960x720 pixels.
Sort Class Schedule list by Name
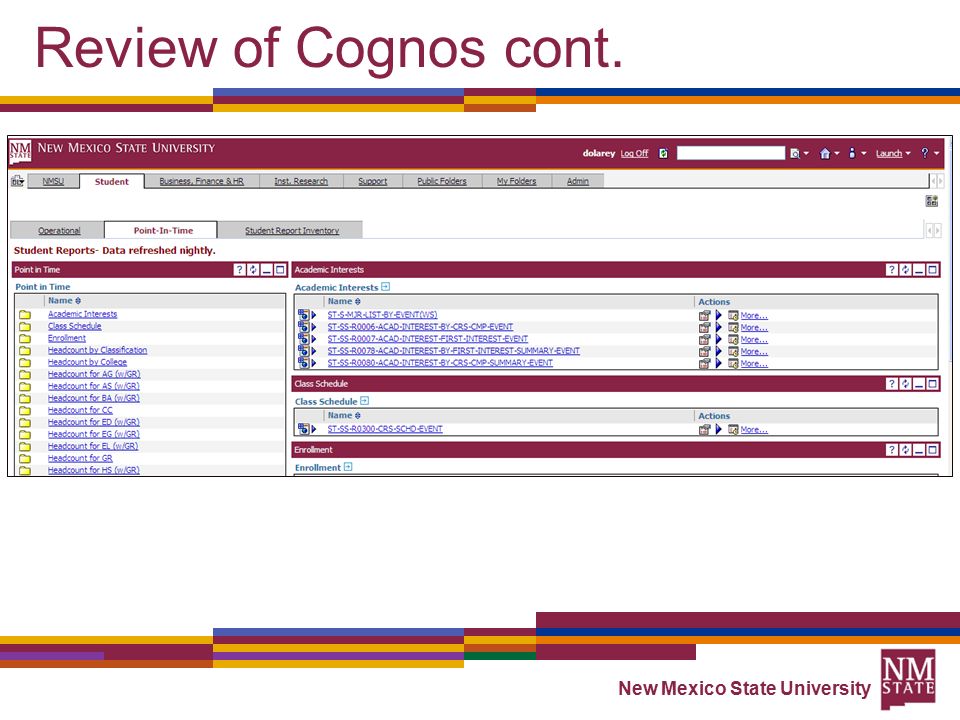tap(344, 415)
